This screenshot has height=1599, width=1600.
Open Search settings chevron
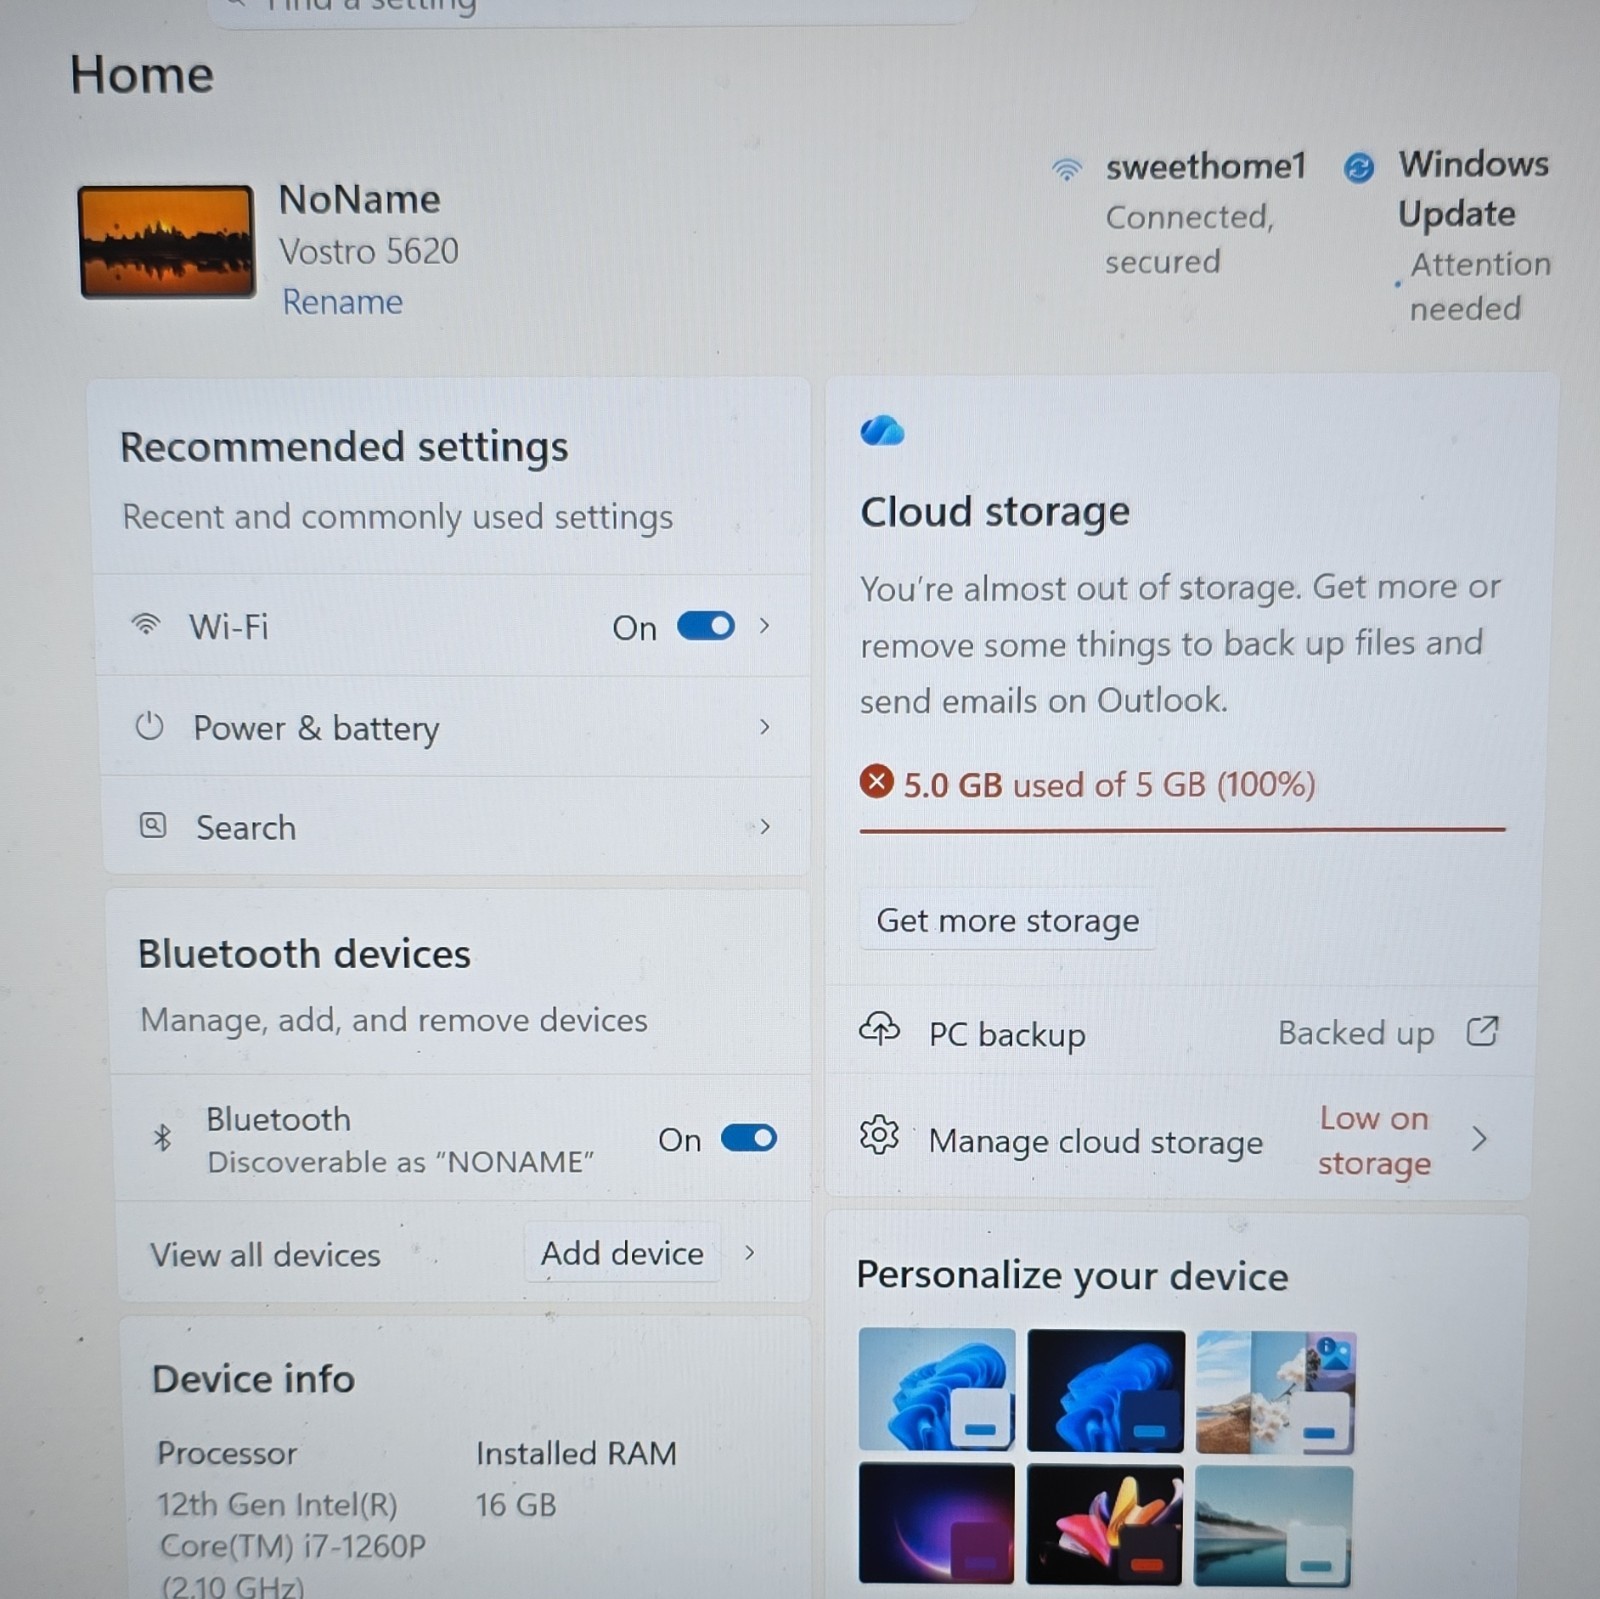[x=765, y=826]
